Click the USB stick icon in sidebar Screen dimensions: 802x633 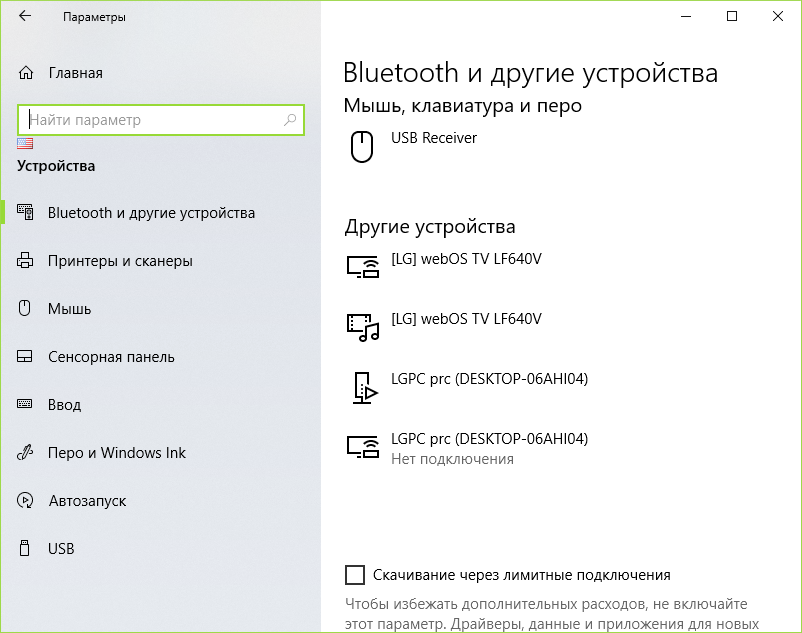click(x=24, y=548)
